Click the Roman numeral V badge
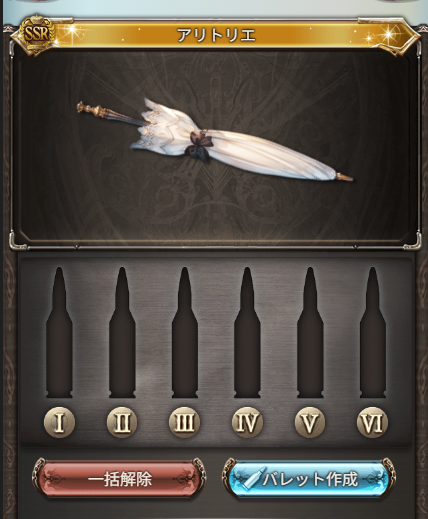This screenshot has width=428, height=519. coord(310,423)
